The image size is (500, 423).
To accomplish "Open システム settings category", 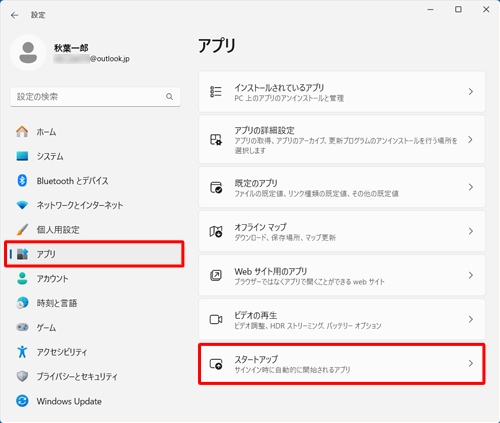I will [94, 156].
